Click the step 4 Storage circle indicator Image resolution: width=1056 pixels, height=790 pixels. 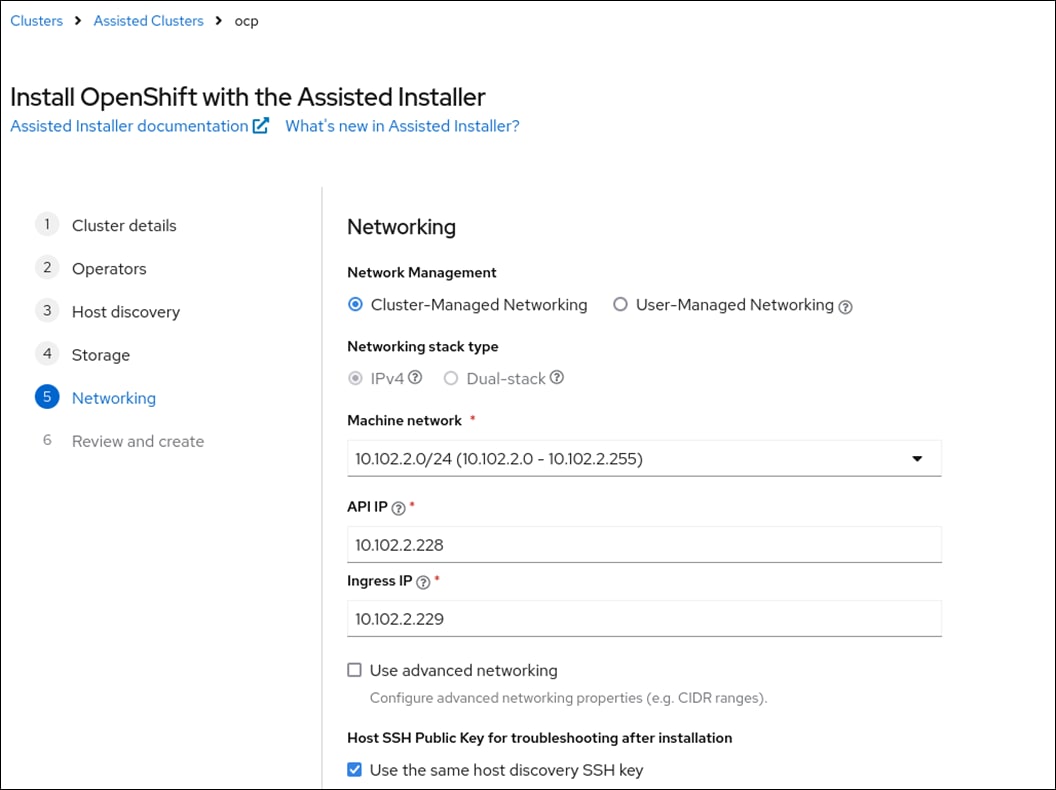[46, 354]
